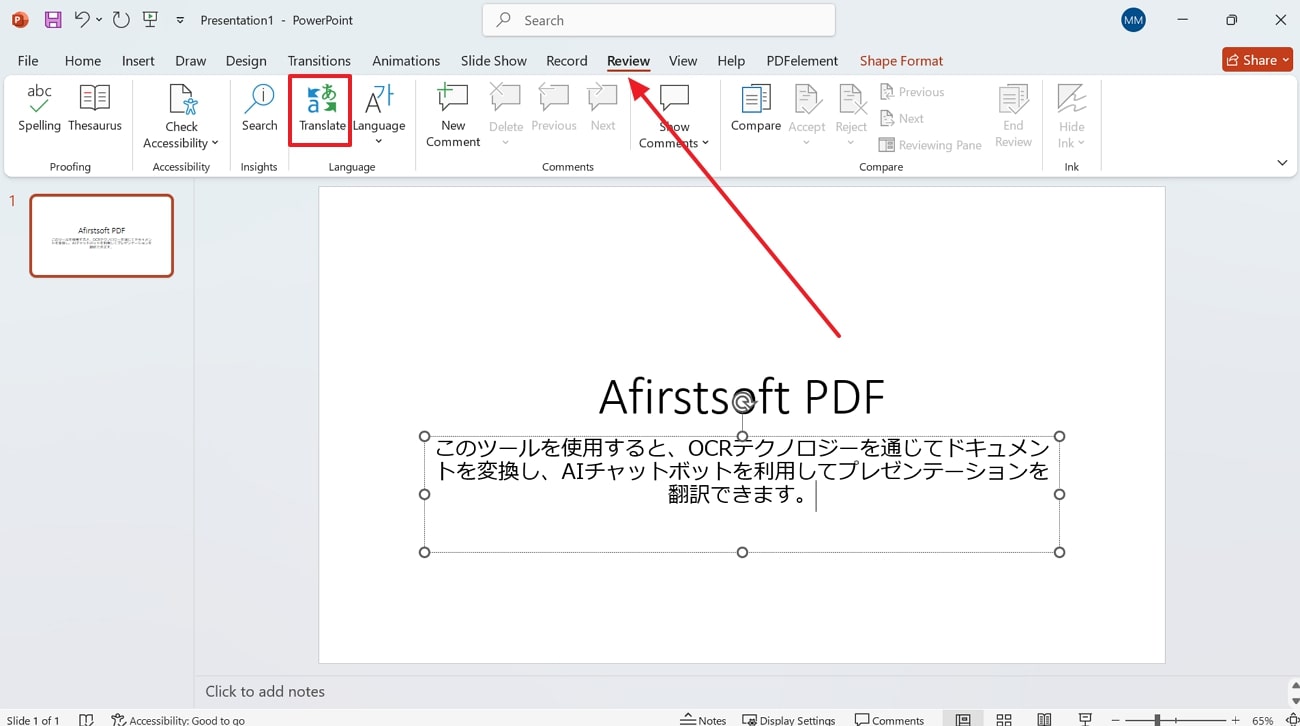
Task: Click the Translate tool
Action: tap(322, 109)
